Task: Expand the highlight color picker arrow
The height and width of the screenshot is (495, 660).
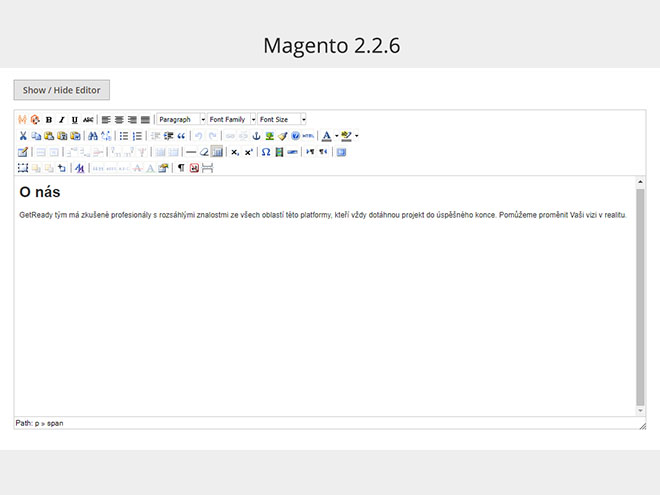Action: click(357, 136)
